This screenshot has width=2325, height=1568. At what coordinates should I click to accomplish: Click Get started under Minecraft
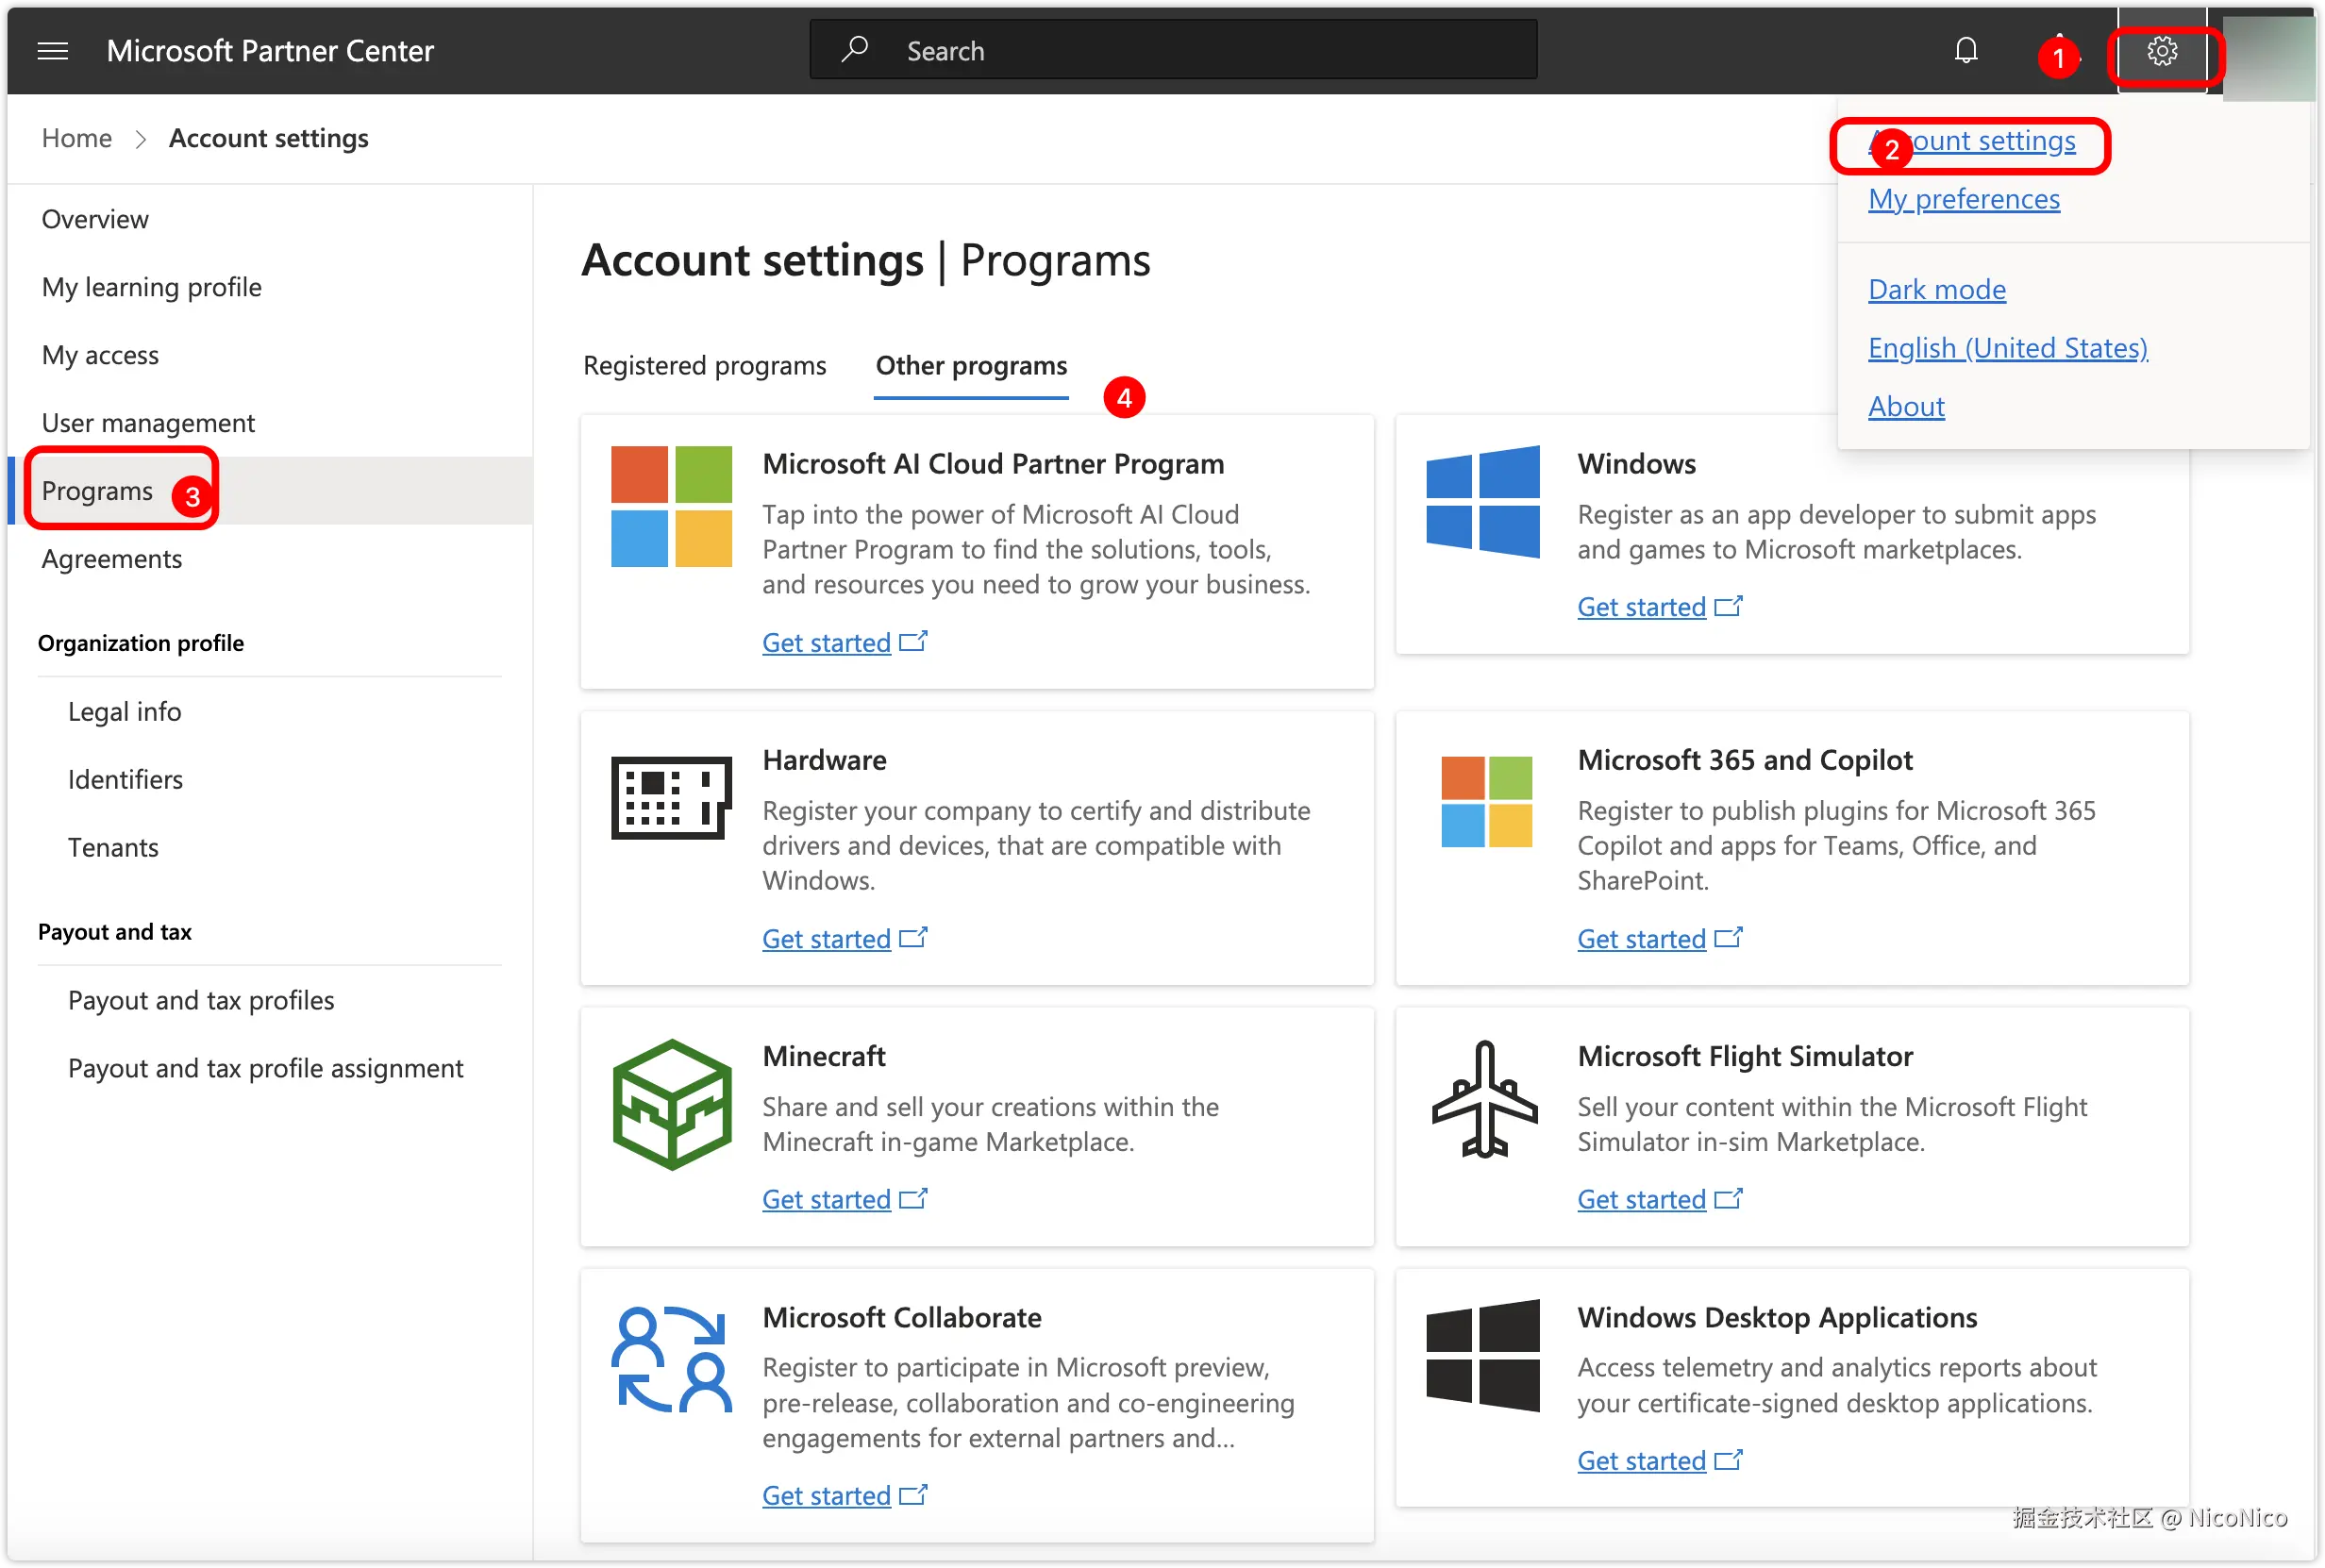coord(826,1199)
